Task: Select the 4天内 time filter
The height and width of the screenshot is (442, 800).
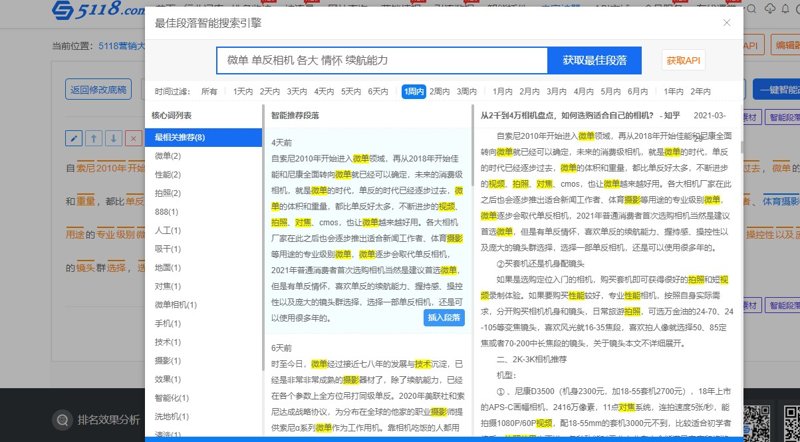Action: 323,91
